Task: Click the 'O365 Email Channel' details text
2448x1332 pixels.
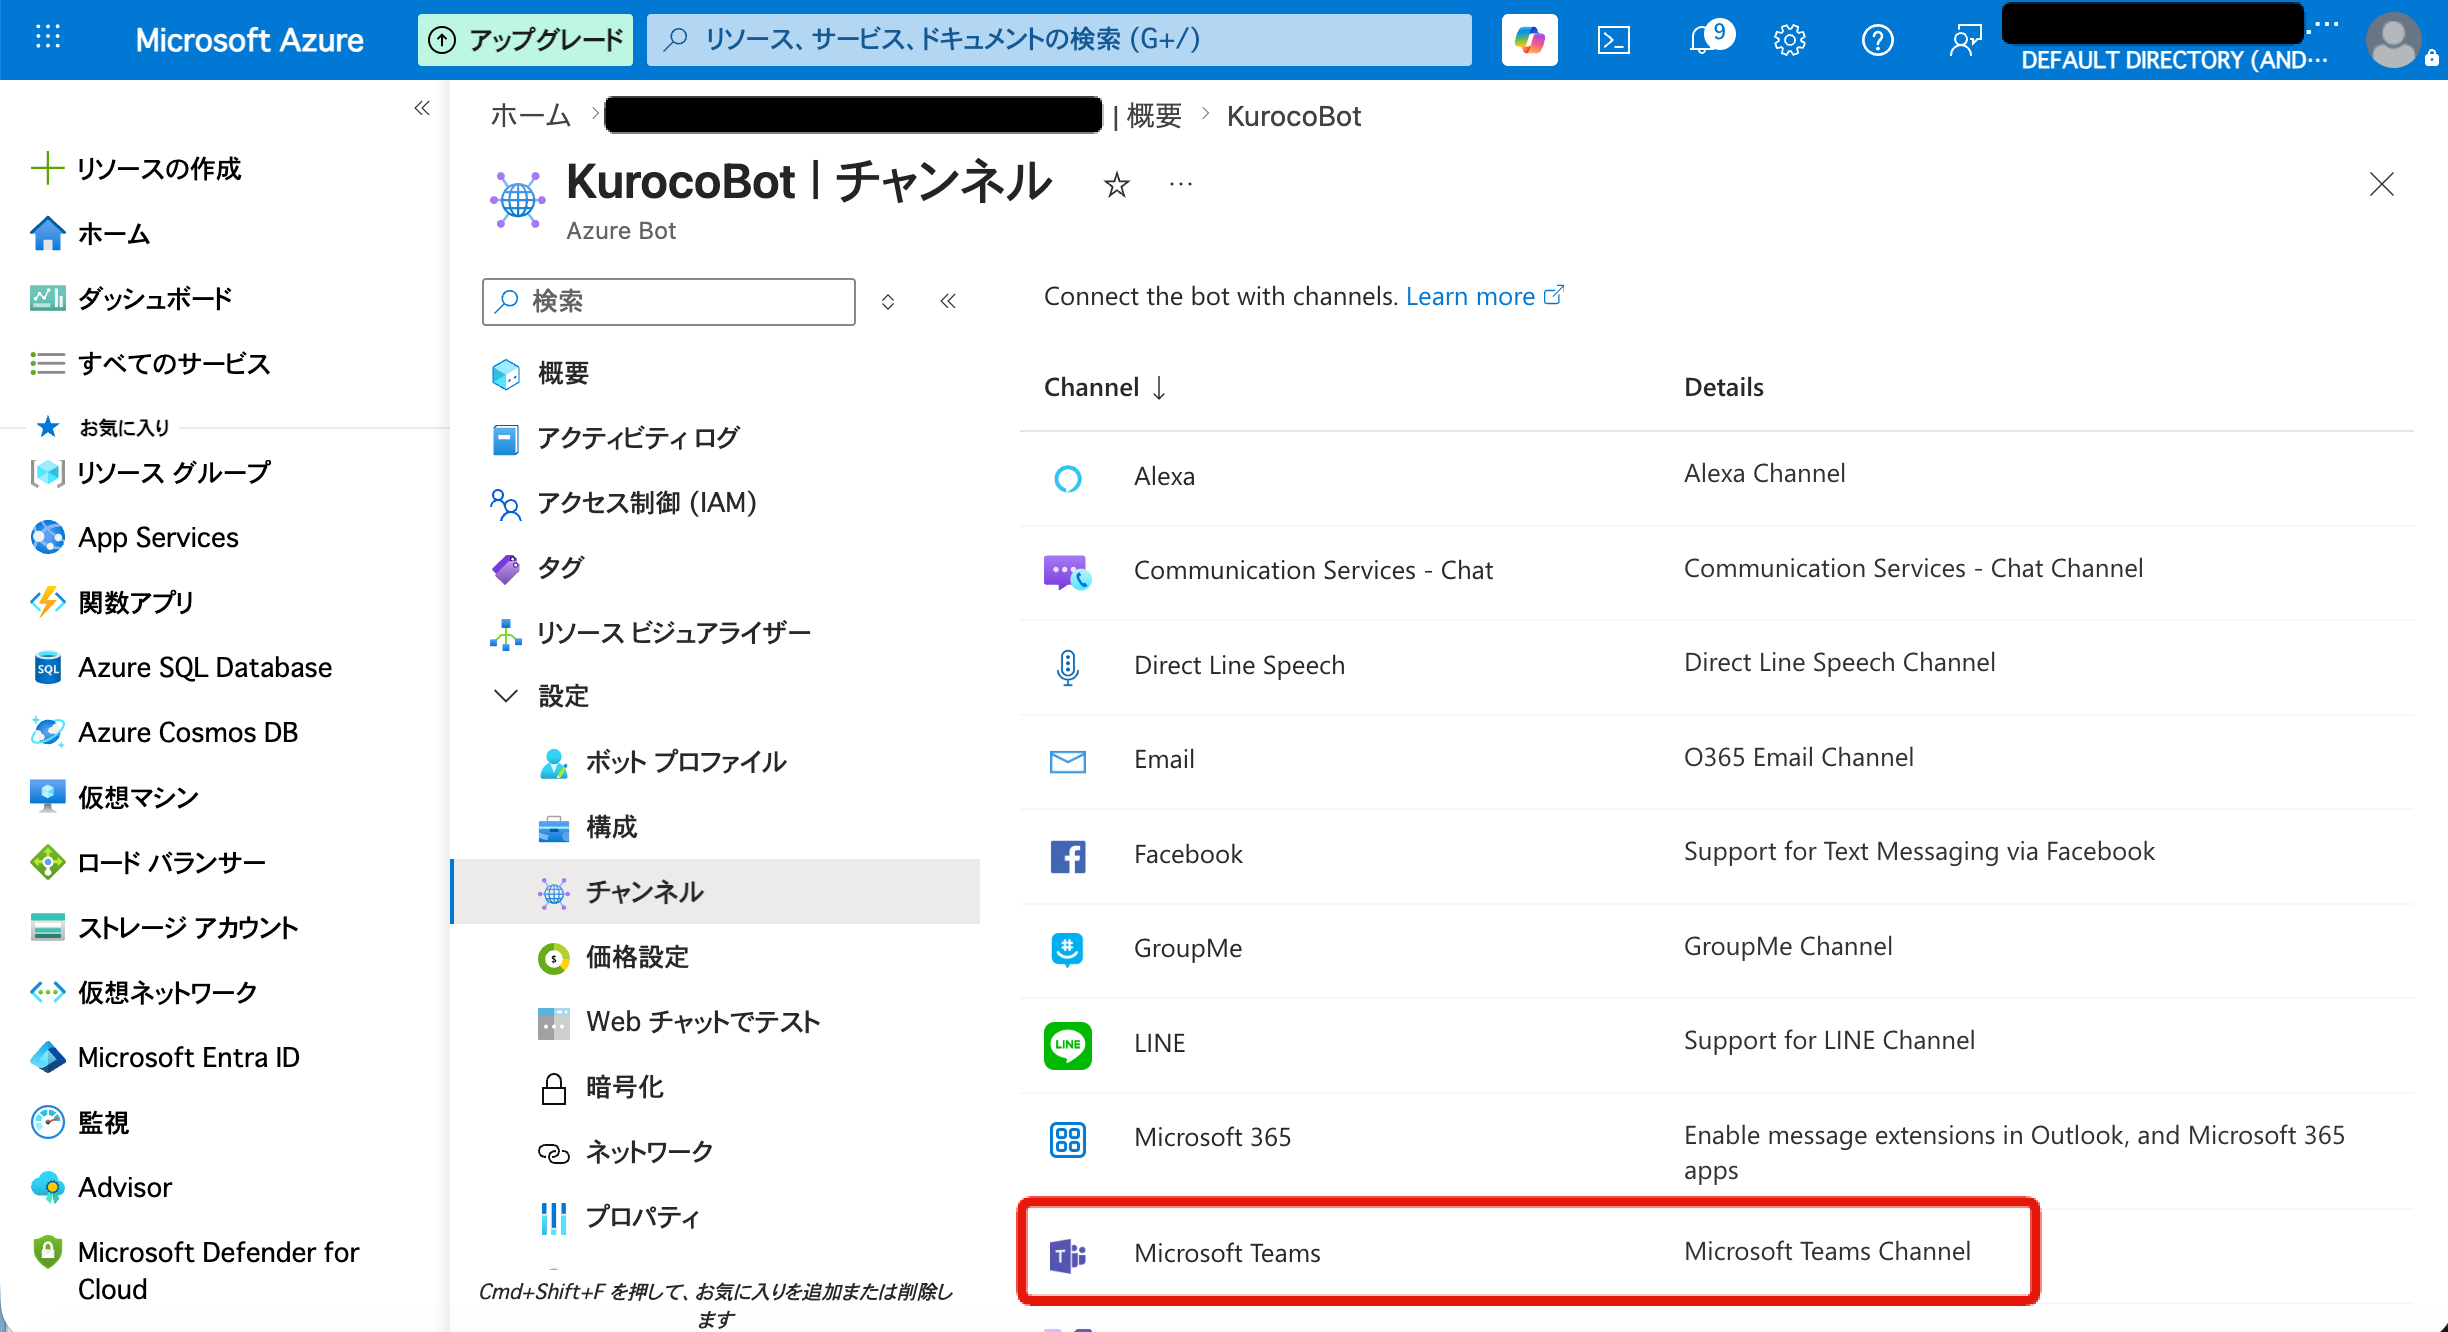Action: (1798, 757)
